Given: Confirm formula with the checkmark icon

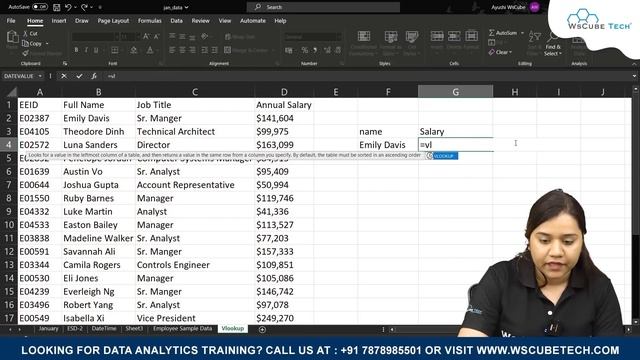Looking at the screenshot, I should pos(79,76).
